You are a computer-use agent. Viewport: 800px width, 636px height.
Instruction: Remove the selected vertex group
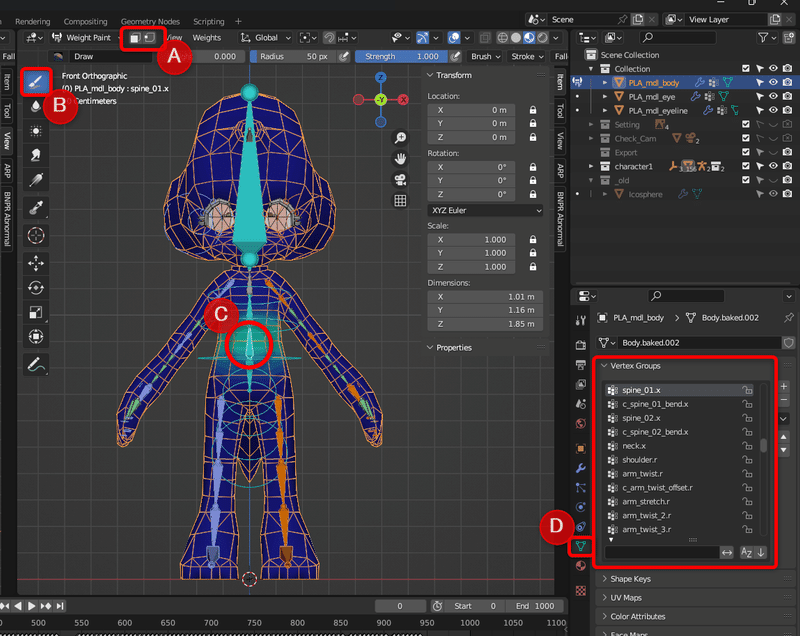click(784, 400)
